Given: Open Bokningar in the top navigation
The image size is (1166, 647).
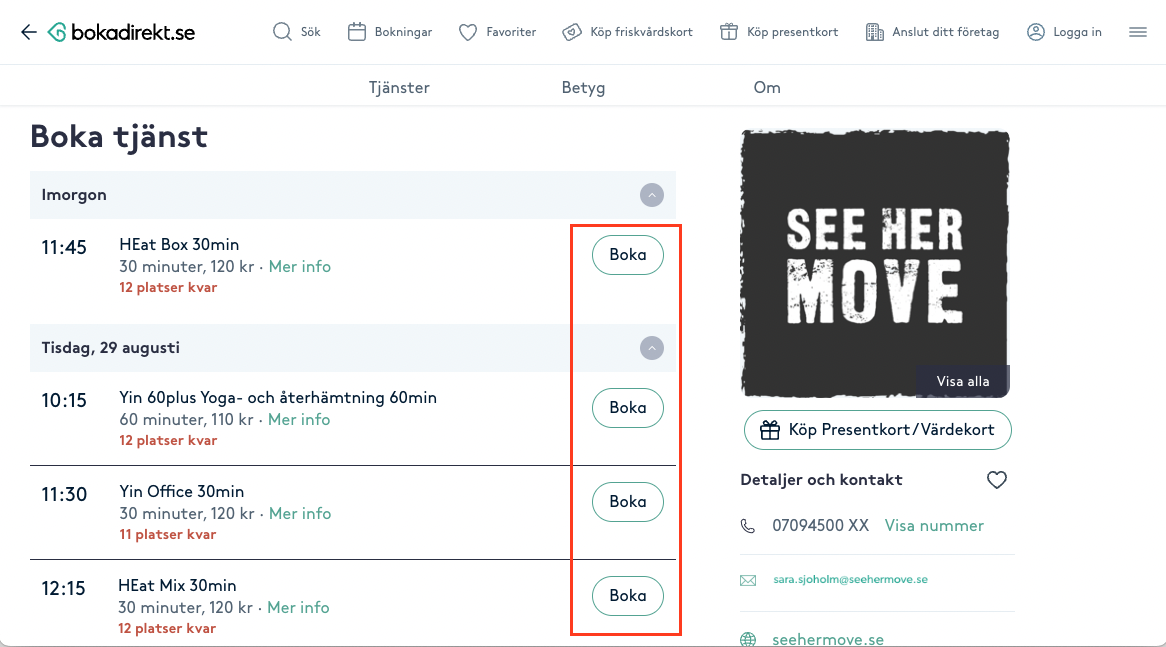Looking at the screenshot, I should tap(403, 32).
